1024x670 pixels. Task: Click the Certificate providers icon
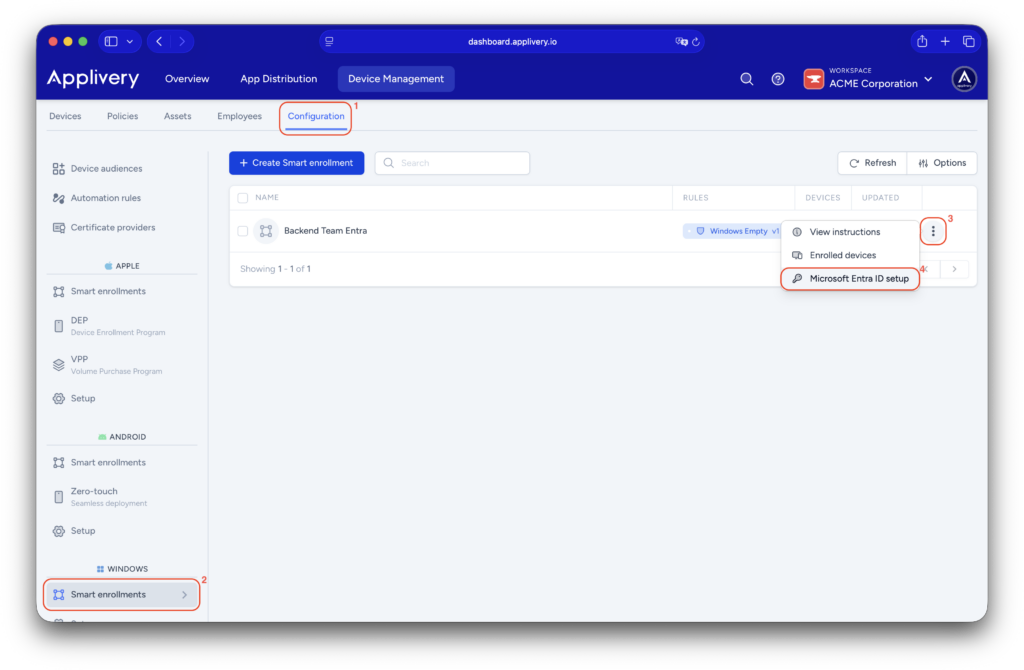tap(60, 227)
